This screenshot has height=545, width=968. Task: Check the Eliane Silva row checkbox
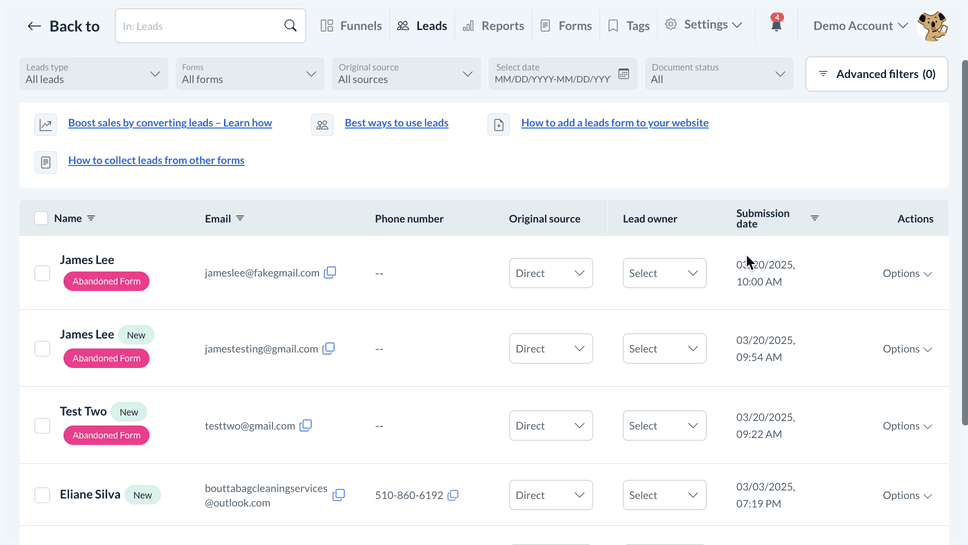(42, 495)
